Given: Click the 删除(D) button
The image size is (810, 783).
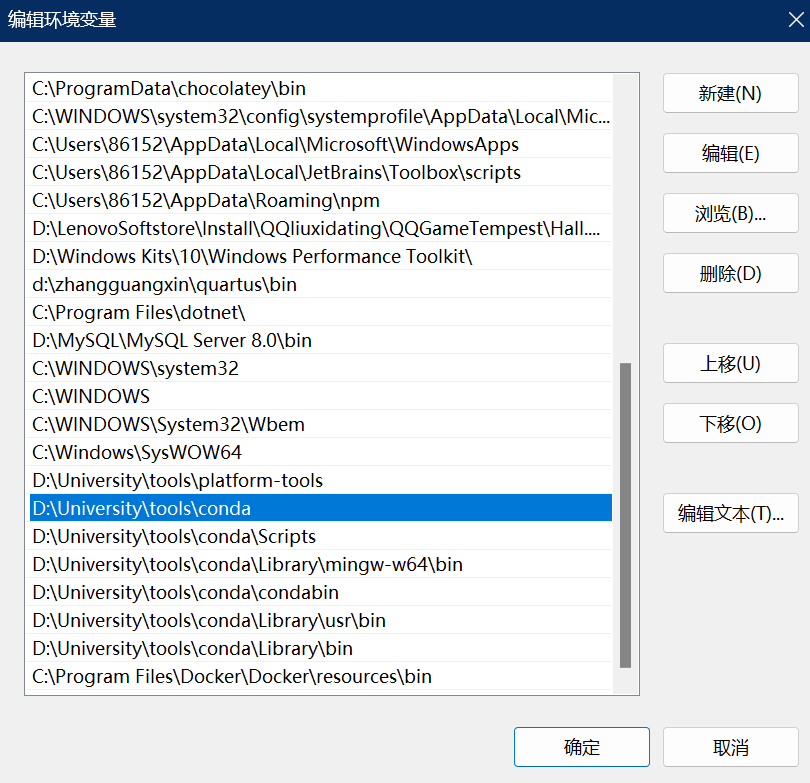Looking at the screenshot, I should click(x=730, y=273).
